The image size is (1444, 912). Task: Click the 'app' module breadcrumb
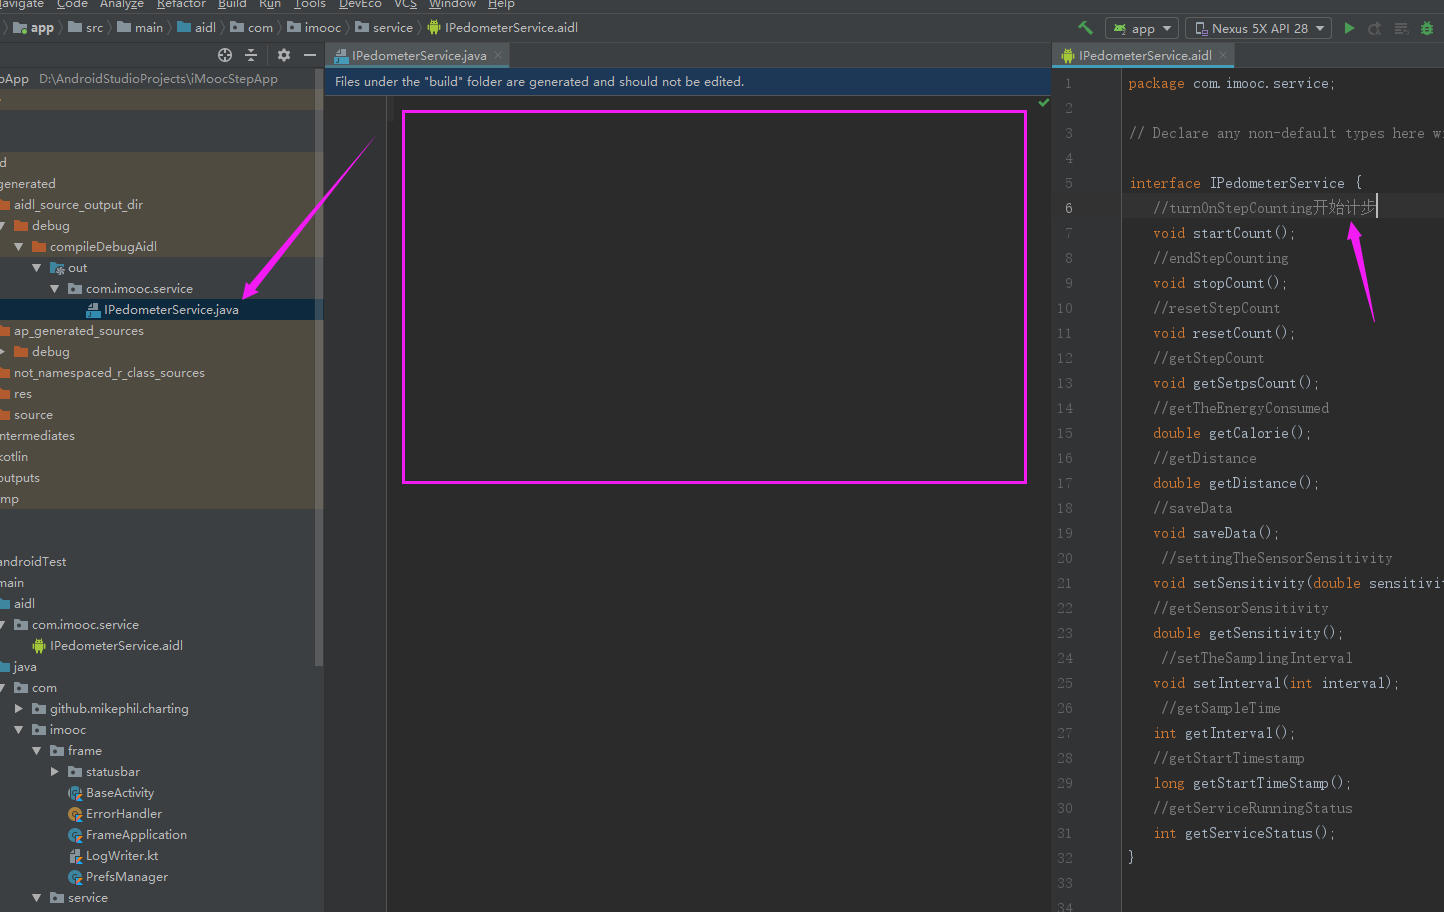coord(34,28)
